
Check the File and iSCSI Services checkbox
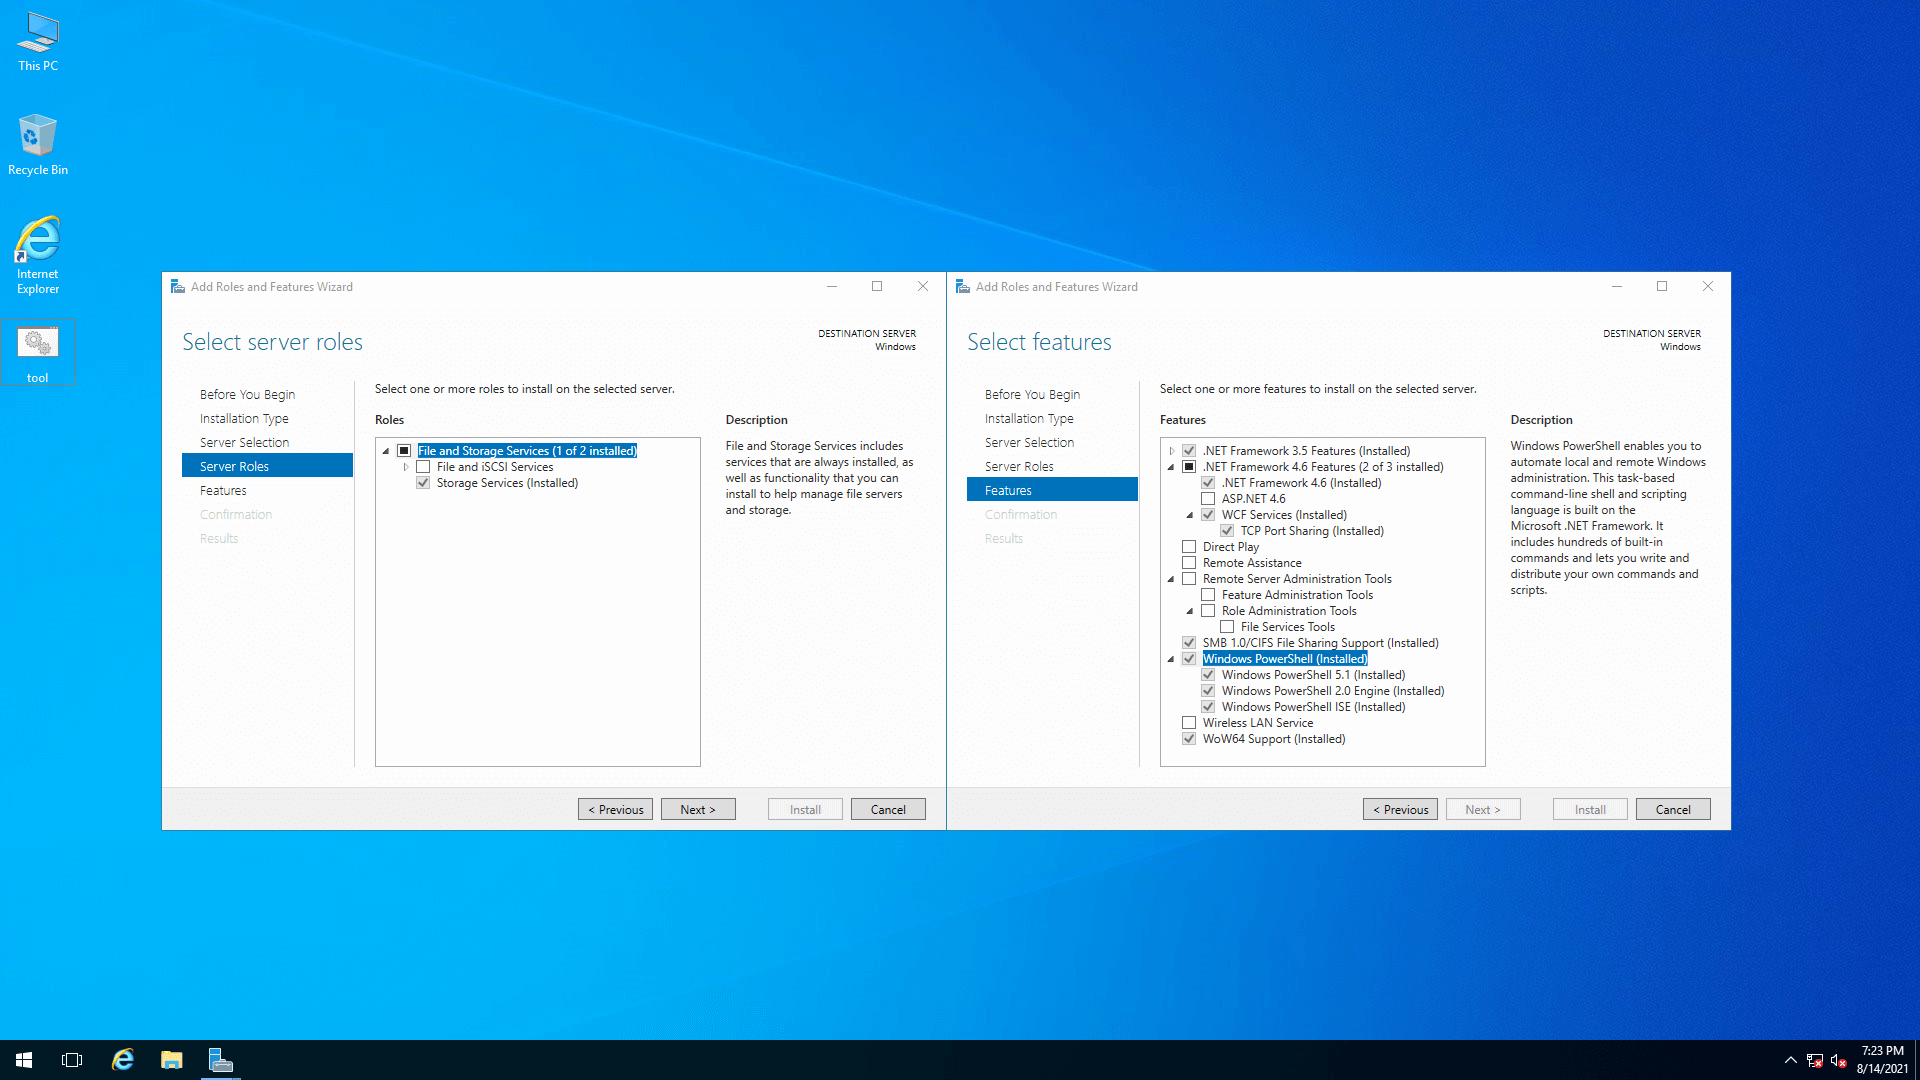[423, 467]
